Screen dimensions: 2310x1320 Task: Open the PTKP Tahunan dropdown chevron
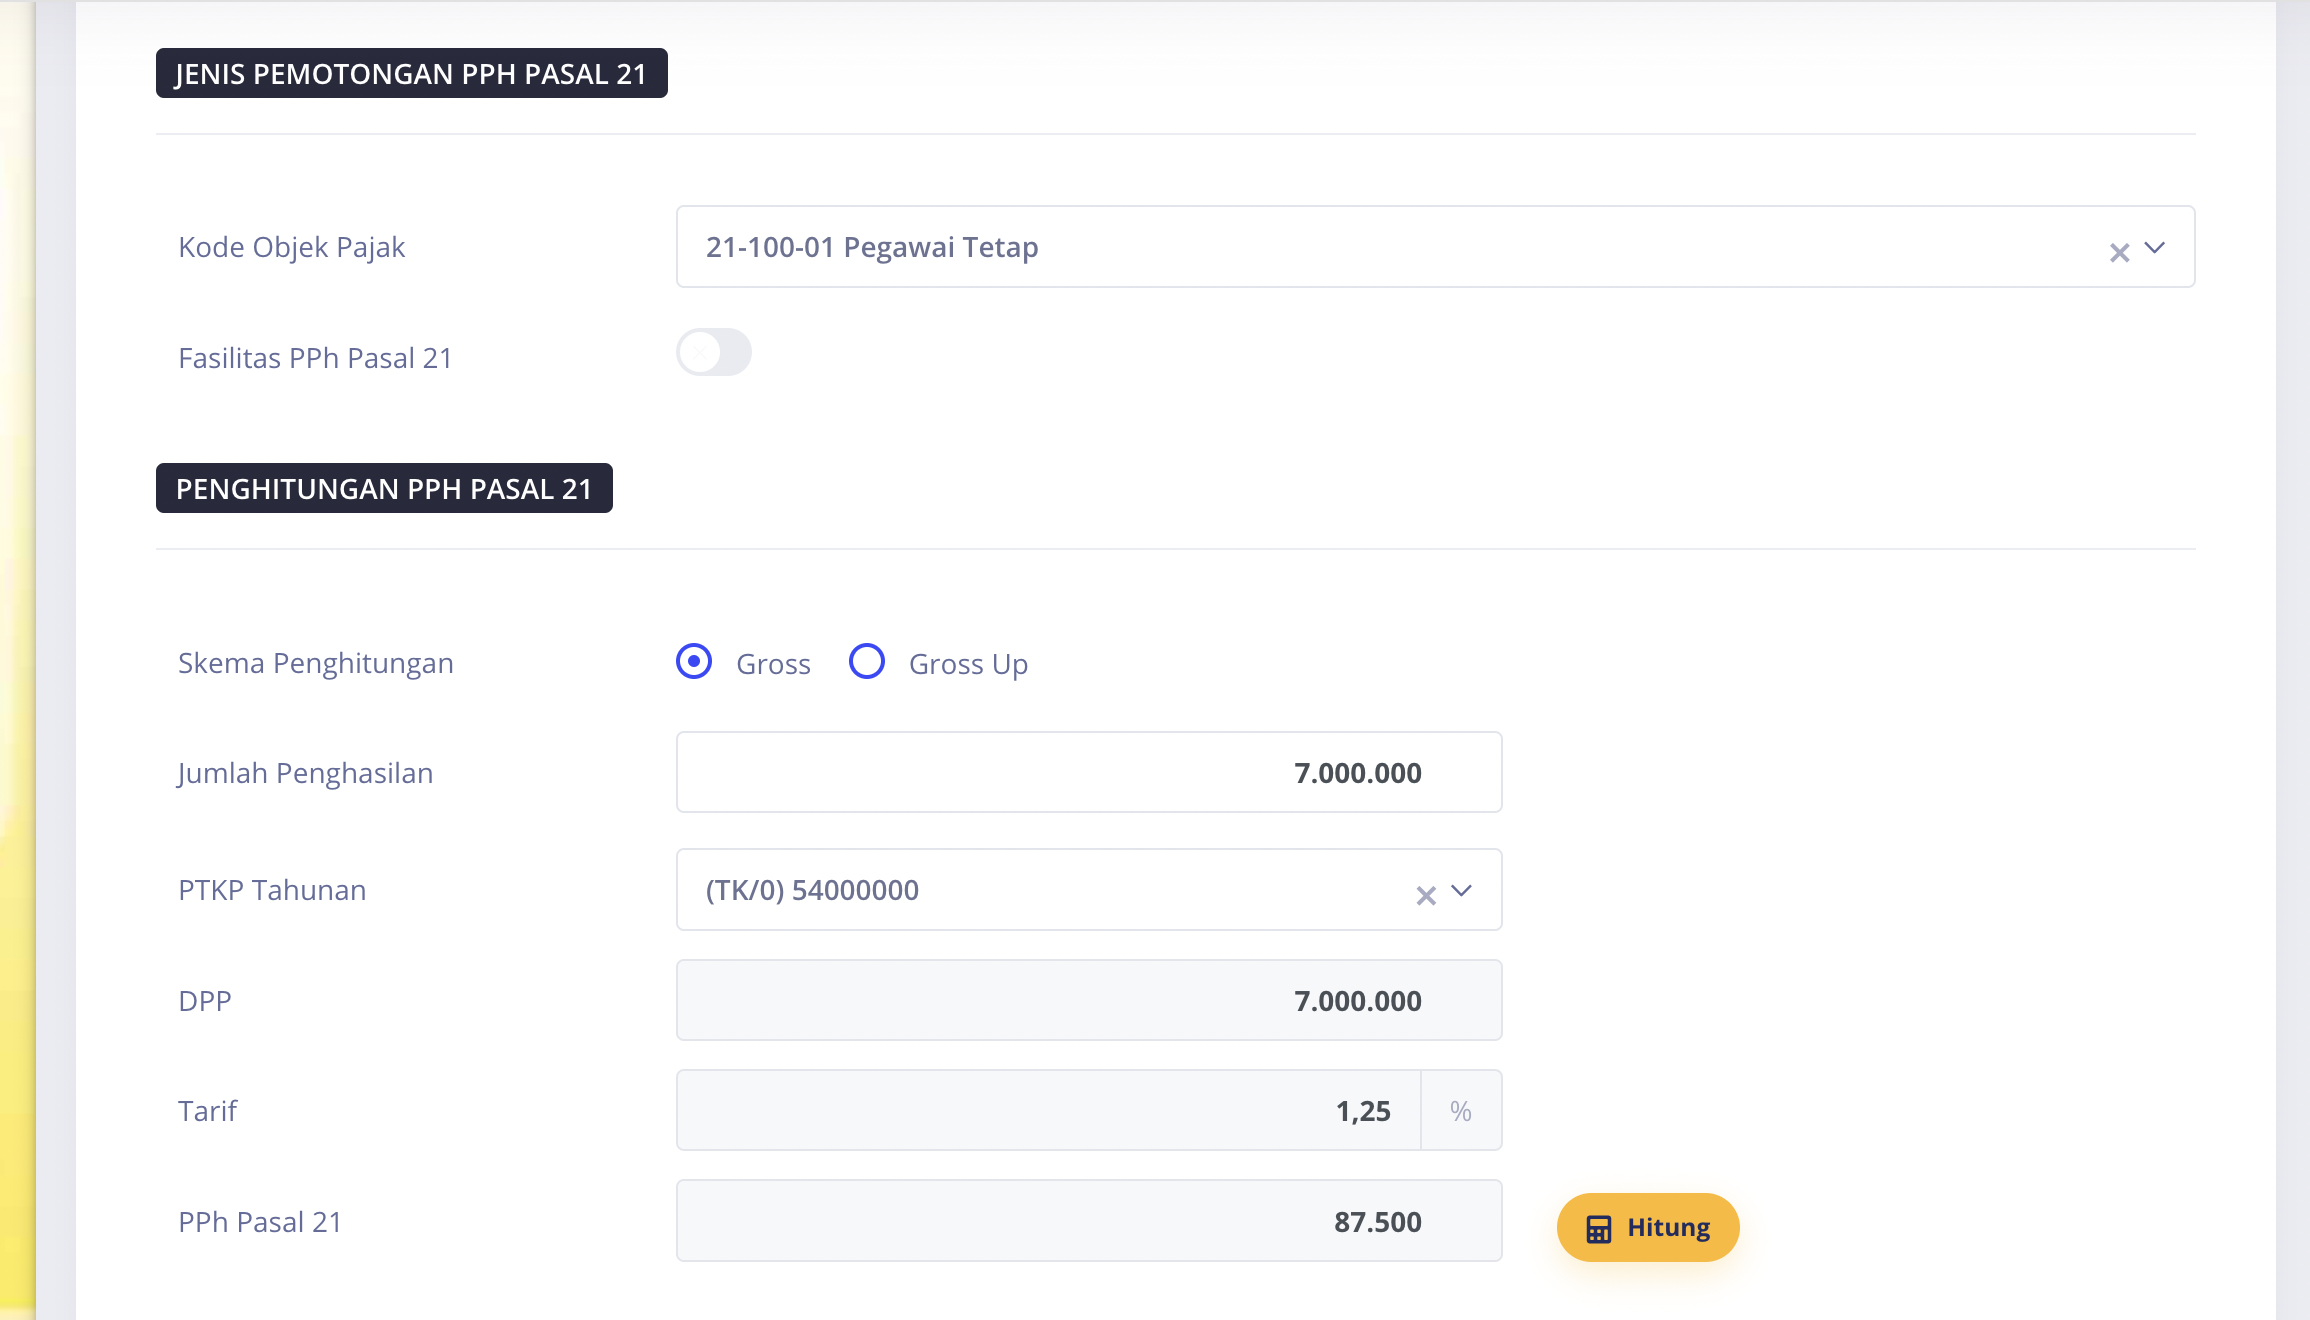pyautogui.click(x=1462, y=890)
